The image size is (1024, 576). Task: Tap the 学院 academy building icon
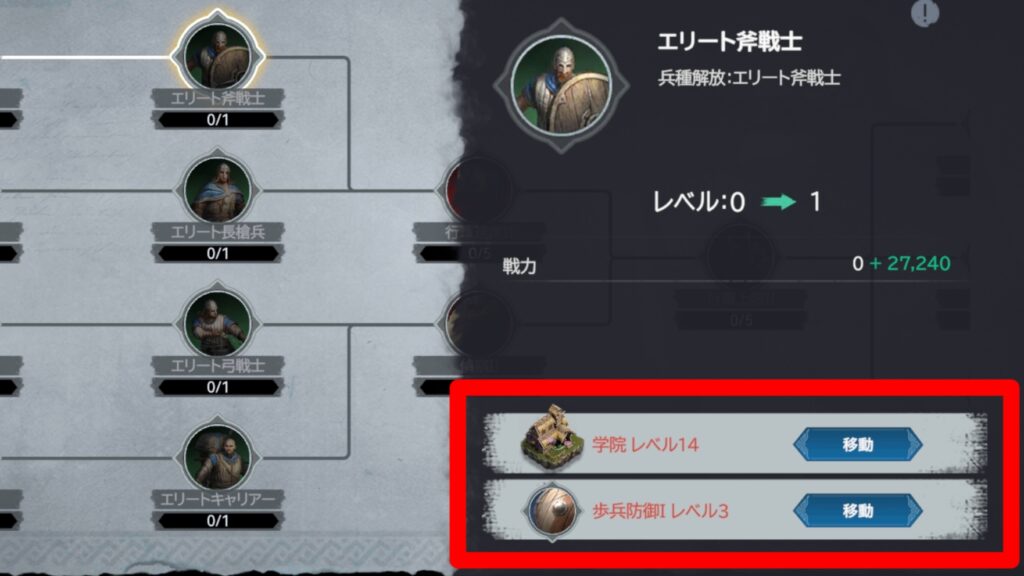coord(552,438)
